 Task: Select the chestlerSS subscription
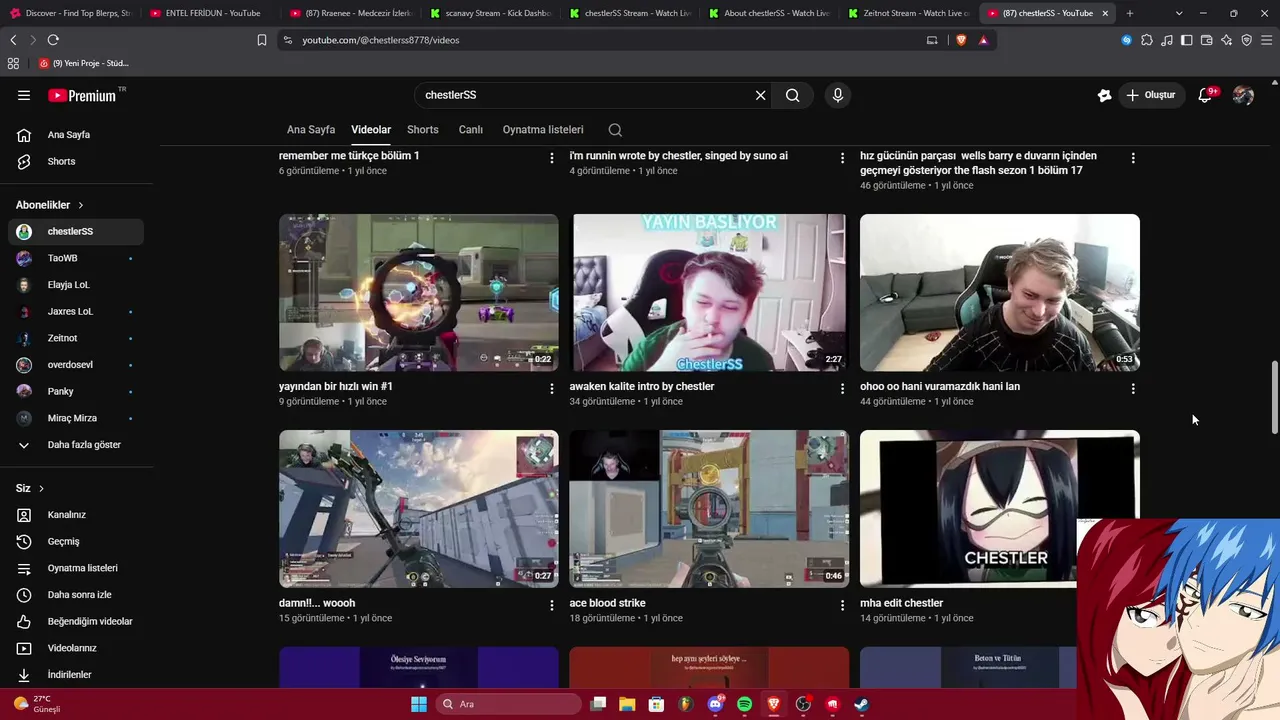76,231
